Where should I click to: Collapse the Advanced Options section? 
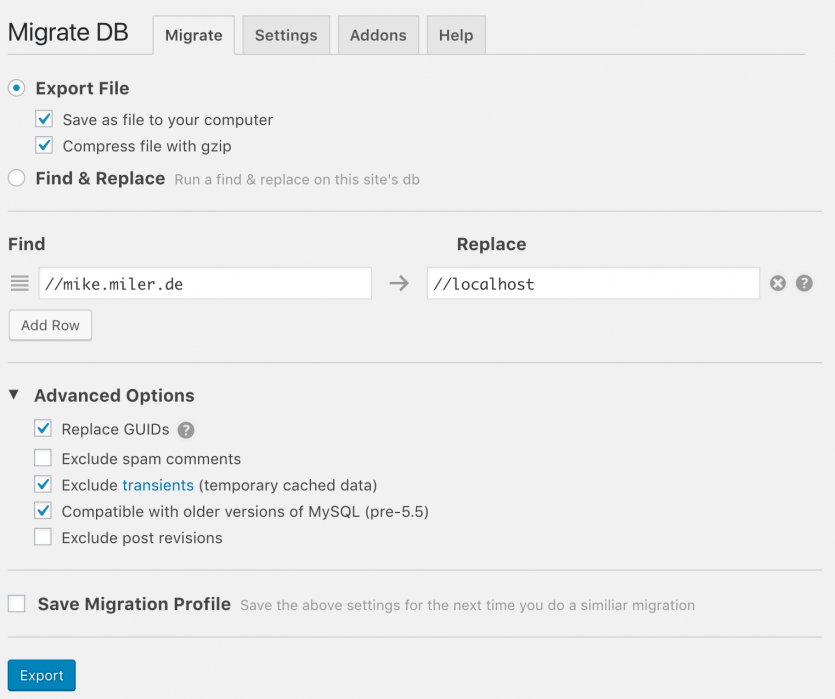[x=13, y=395]
